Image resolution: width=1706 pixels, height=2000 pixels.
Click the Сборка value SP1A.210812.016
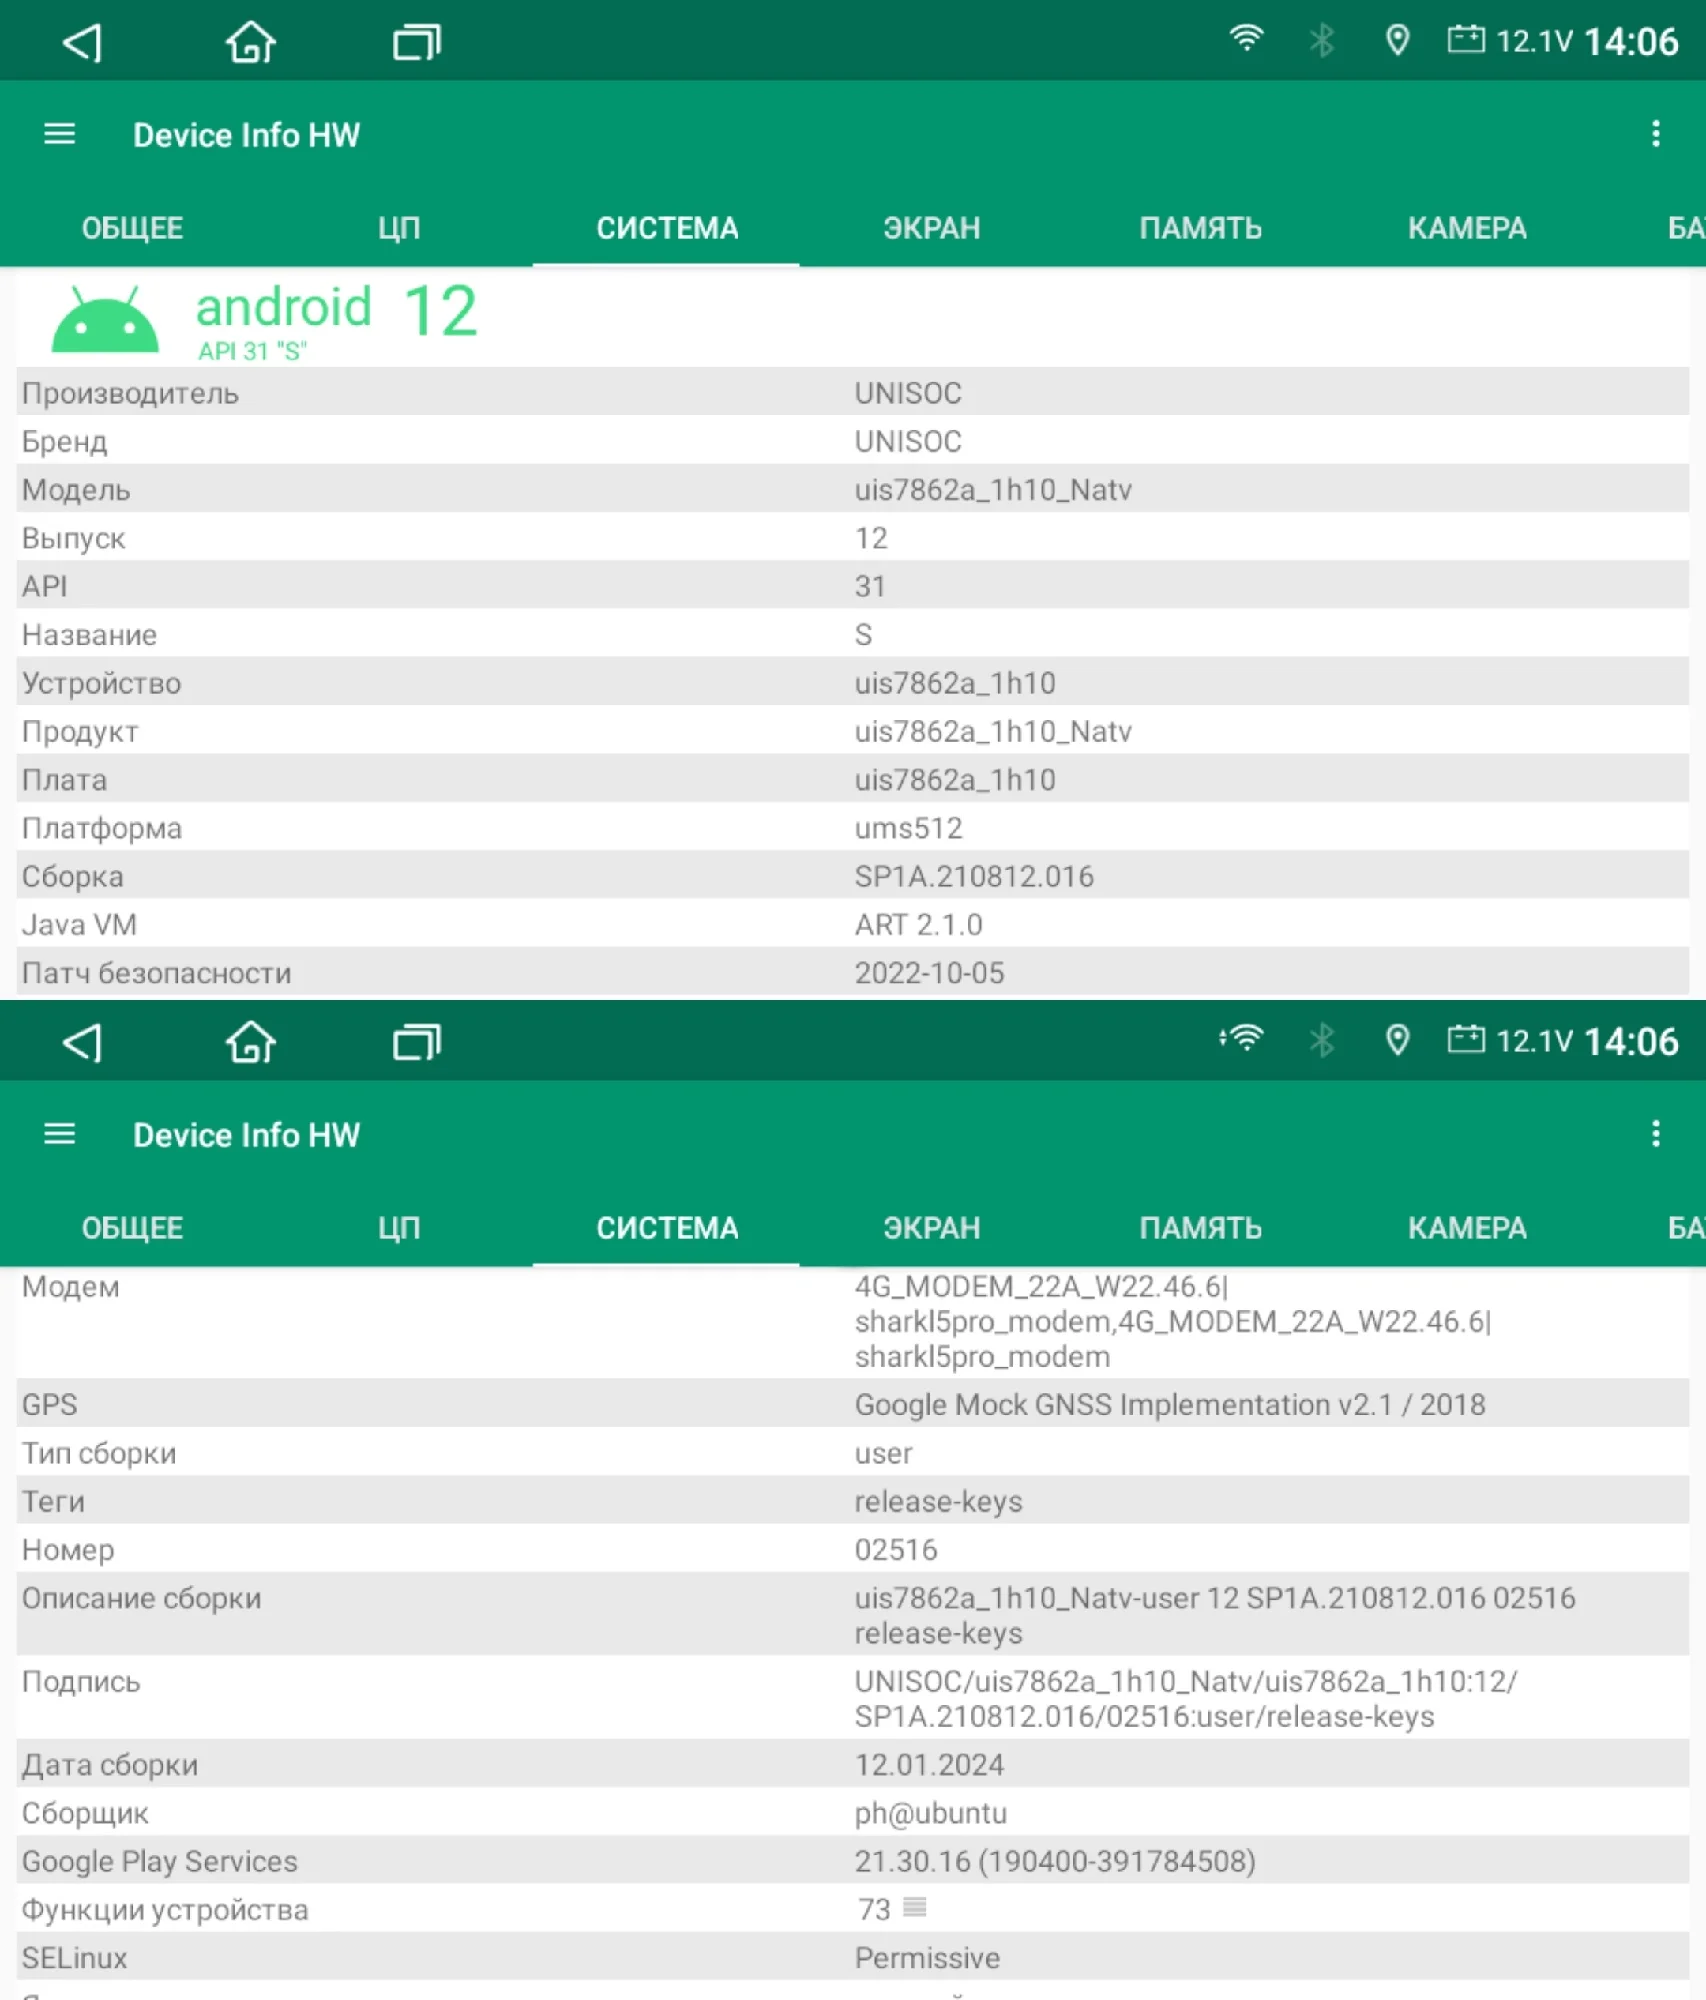coord(974,876)
